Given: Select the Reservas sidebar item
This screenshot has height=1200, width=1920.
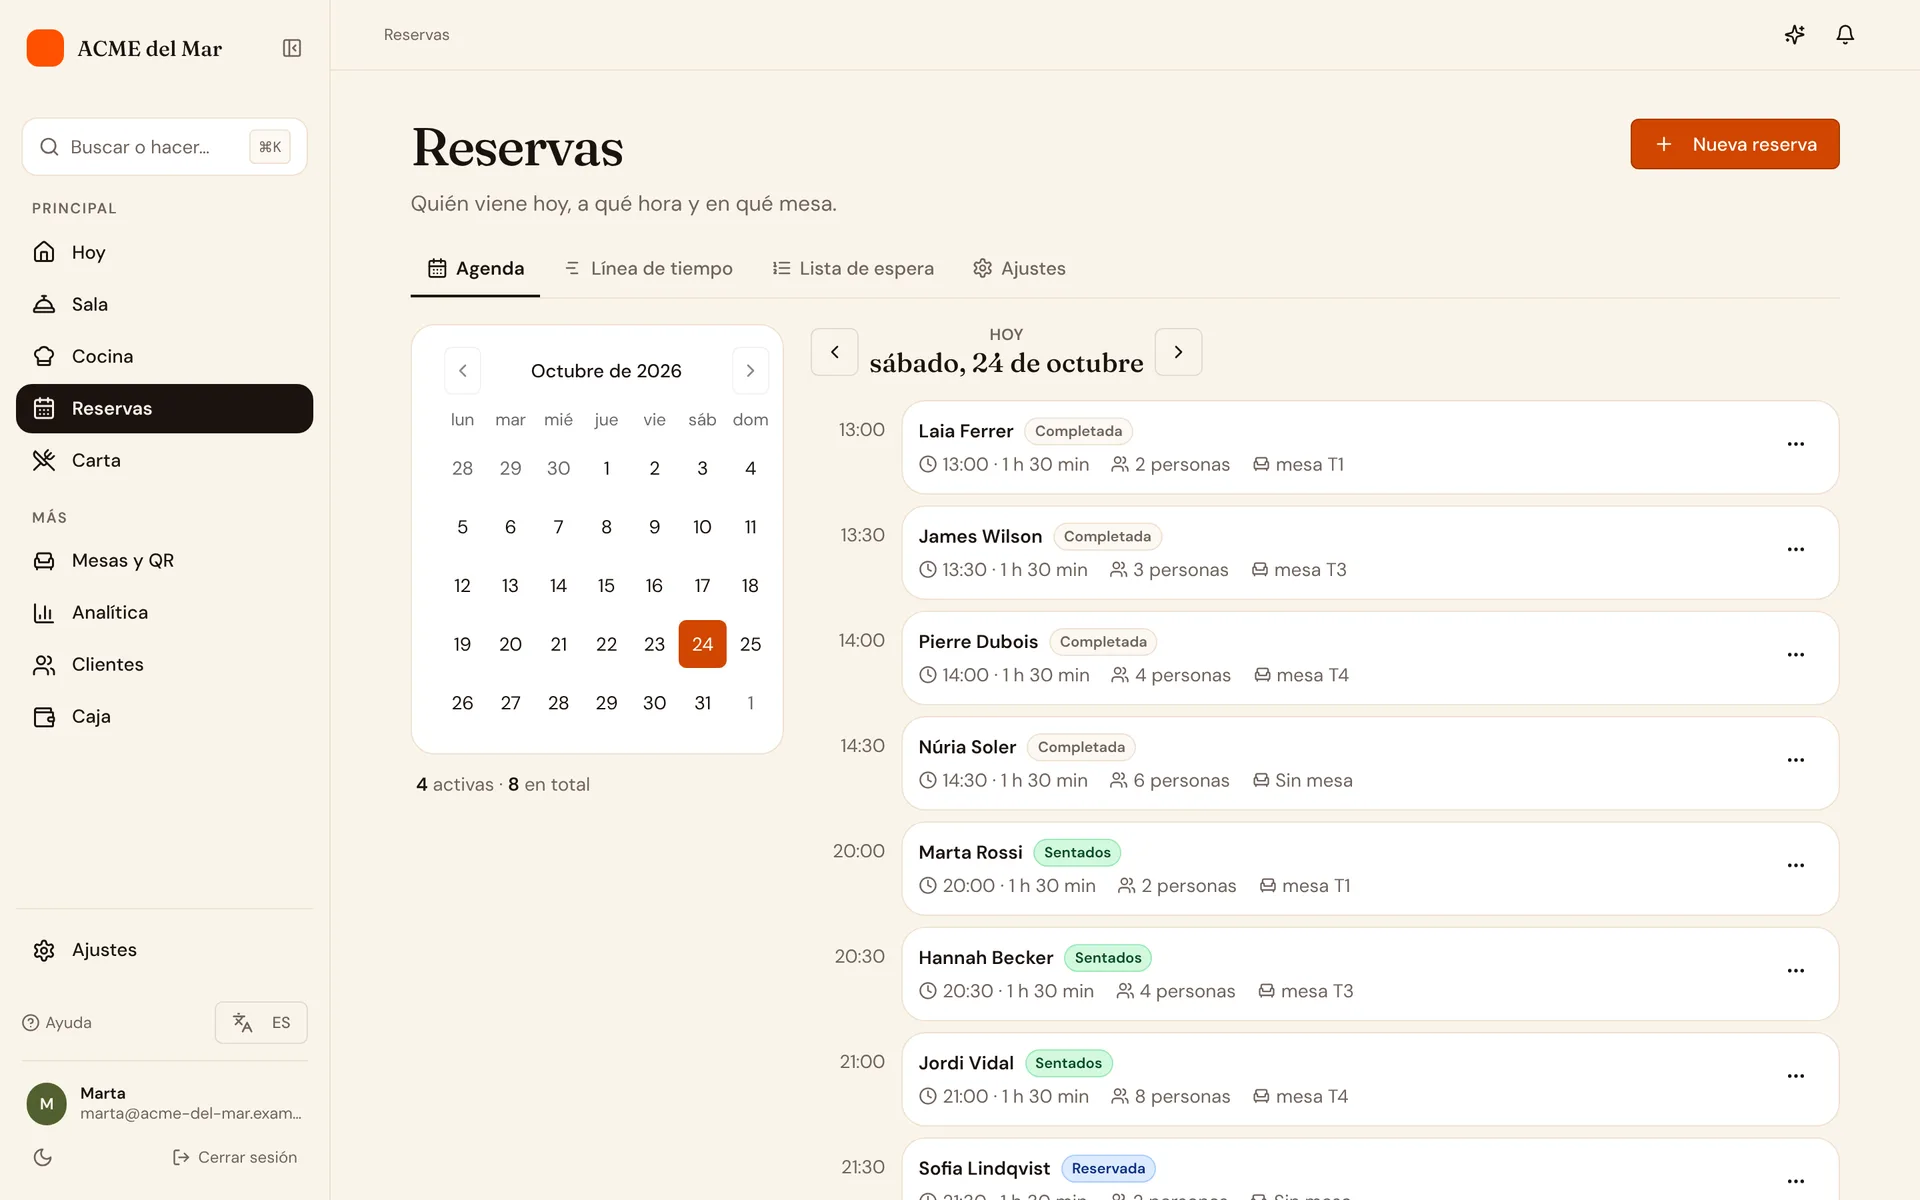Looking at the screenshot, I should [x=164, y=408].
